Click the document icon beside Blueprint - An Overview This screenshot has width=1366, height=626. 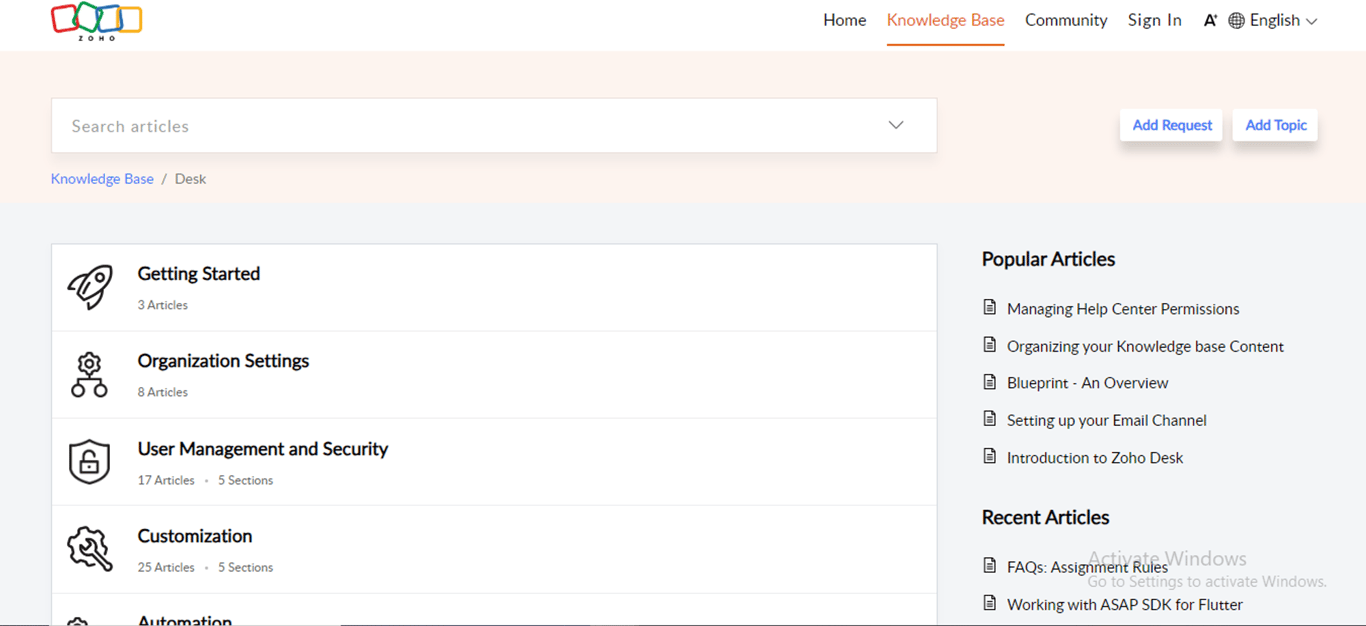988,382
